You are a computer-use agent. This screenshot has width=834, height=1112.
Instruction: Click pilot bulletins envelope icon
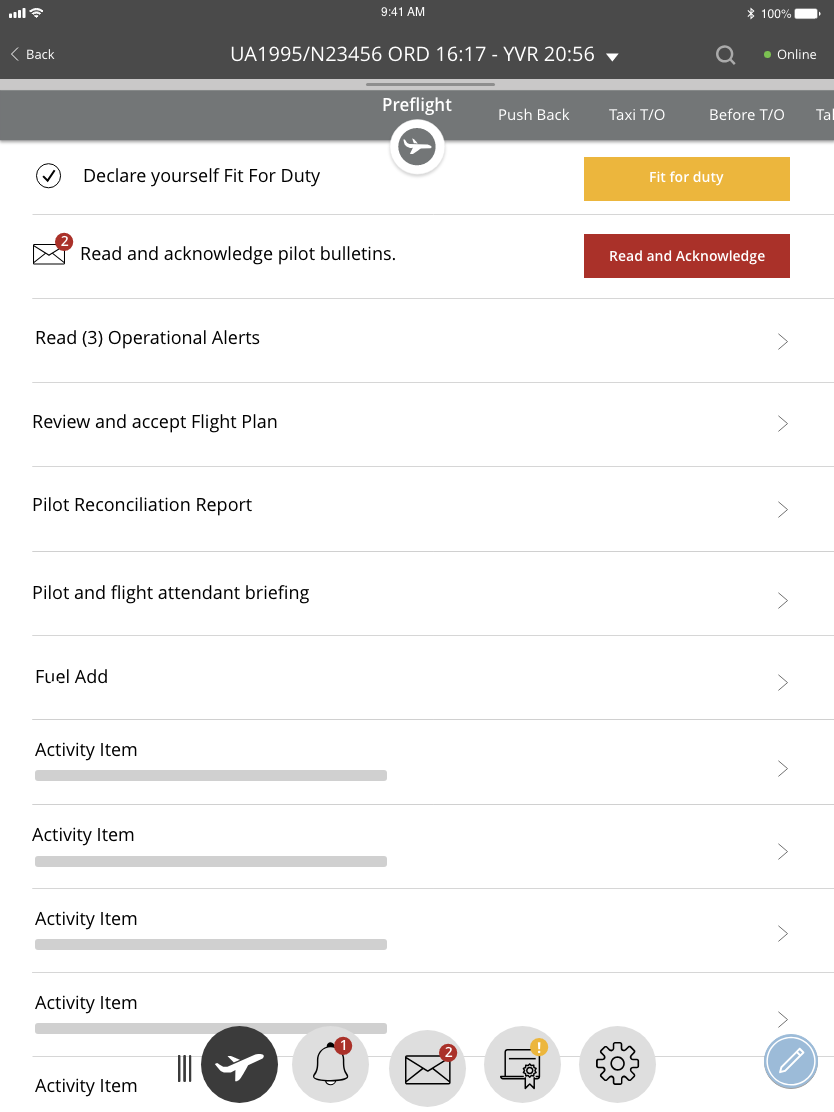click(49, 253)
